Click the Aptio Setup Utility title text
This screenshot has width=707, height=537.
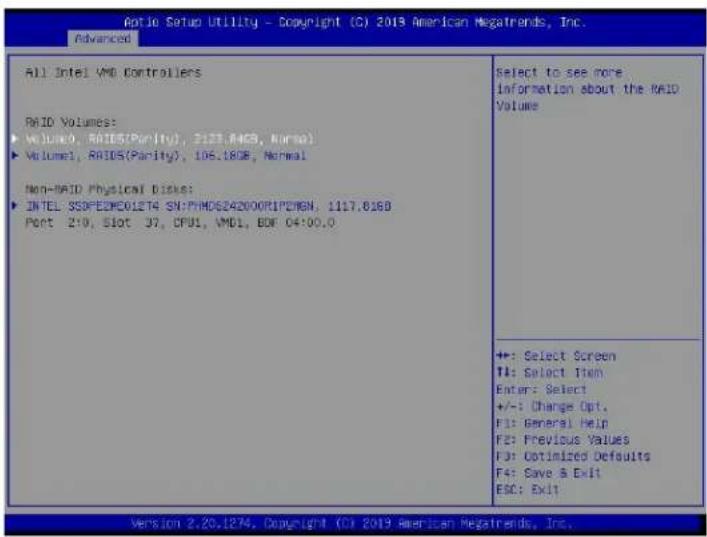(355, 22)
